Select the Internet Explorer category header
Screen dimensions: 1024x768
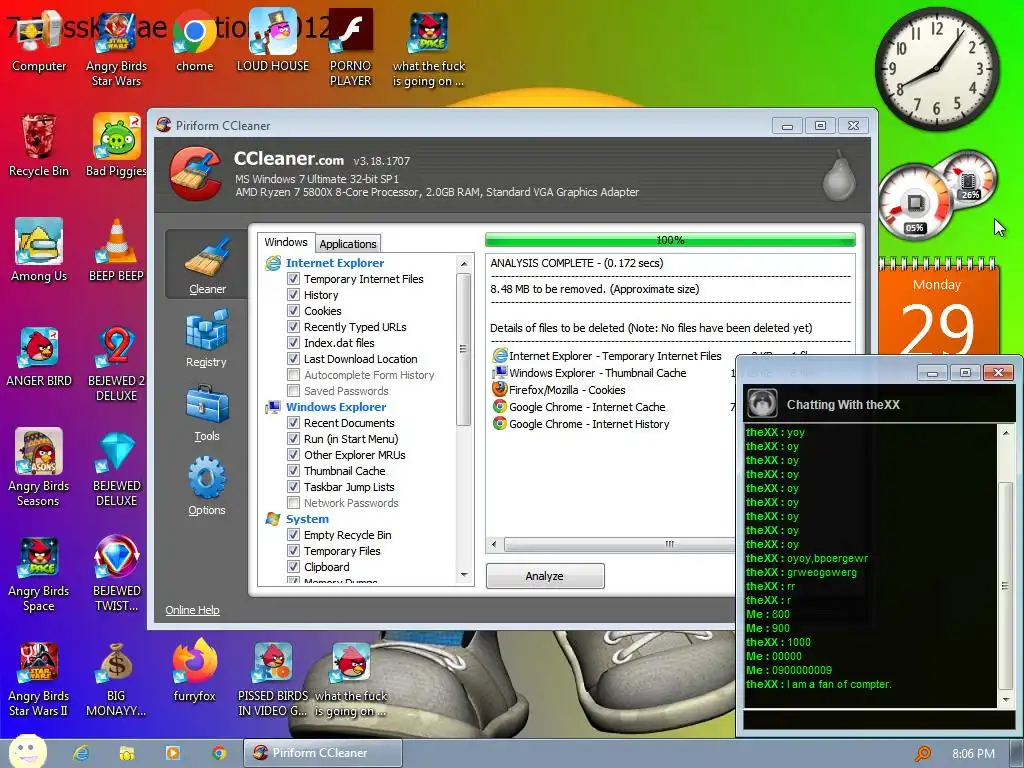[x=334, y=263]
